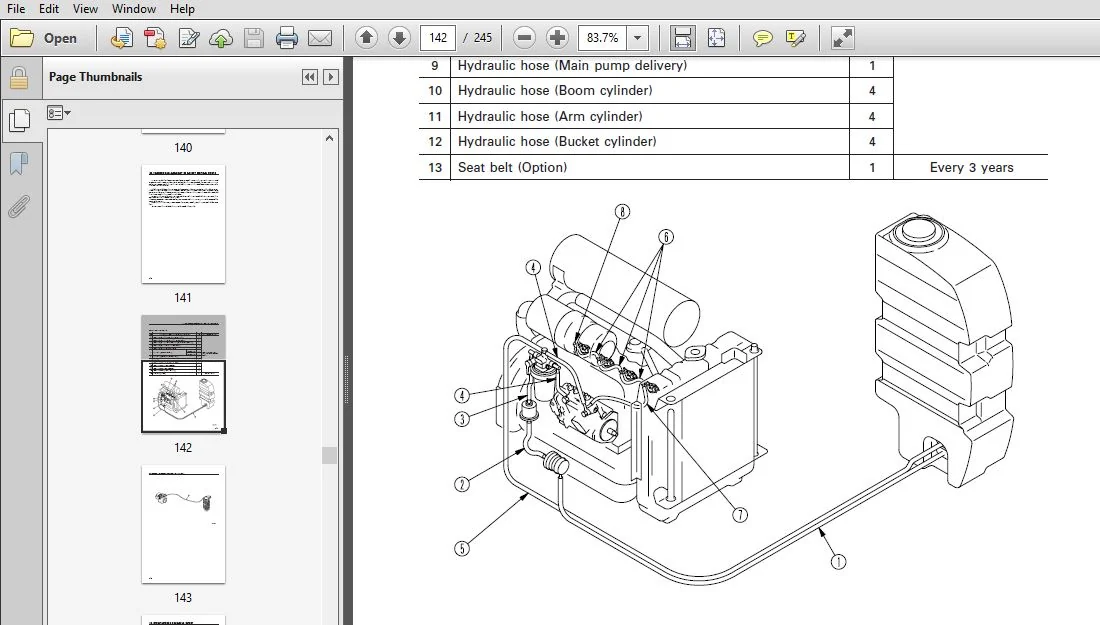This screenshot has width=1100, height=625.
Task: Click the create PDF icon
Action: tap(121, 38)
